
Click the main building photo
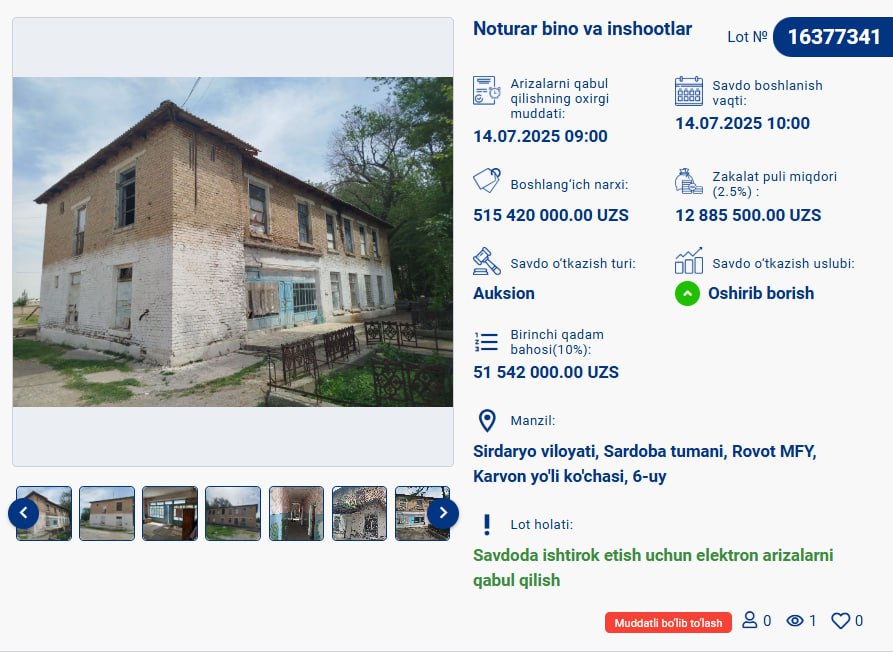[x=233, y=242]
